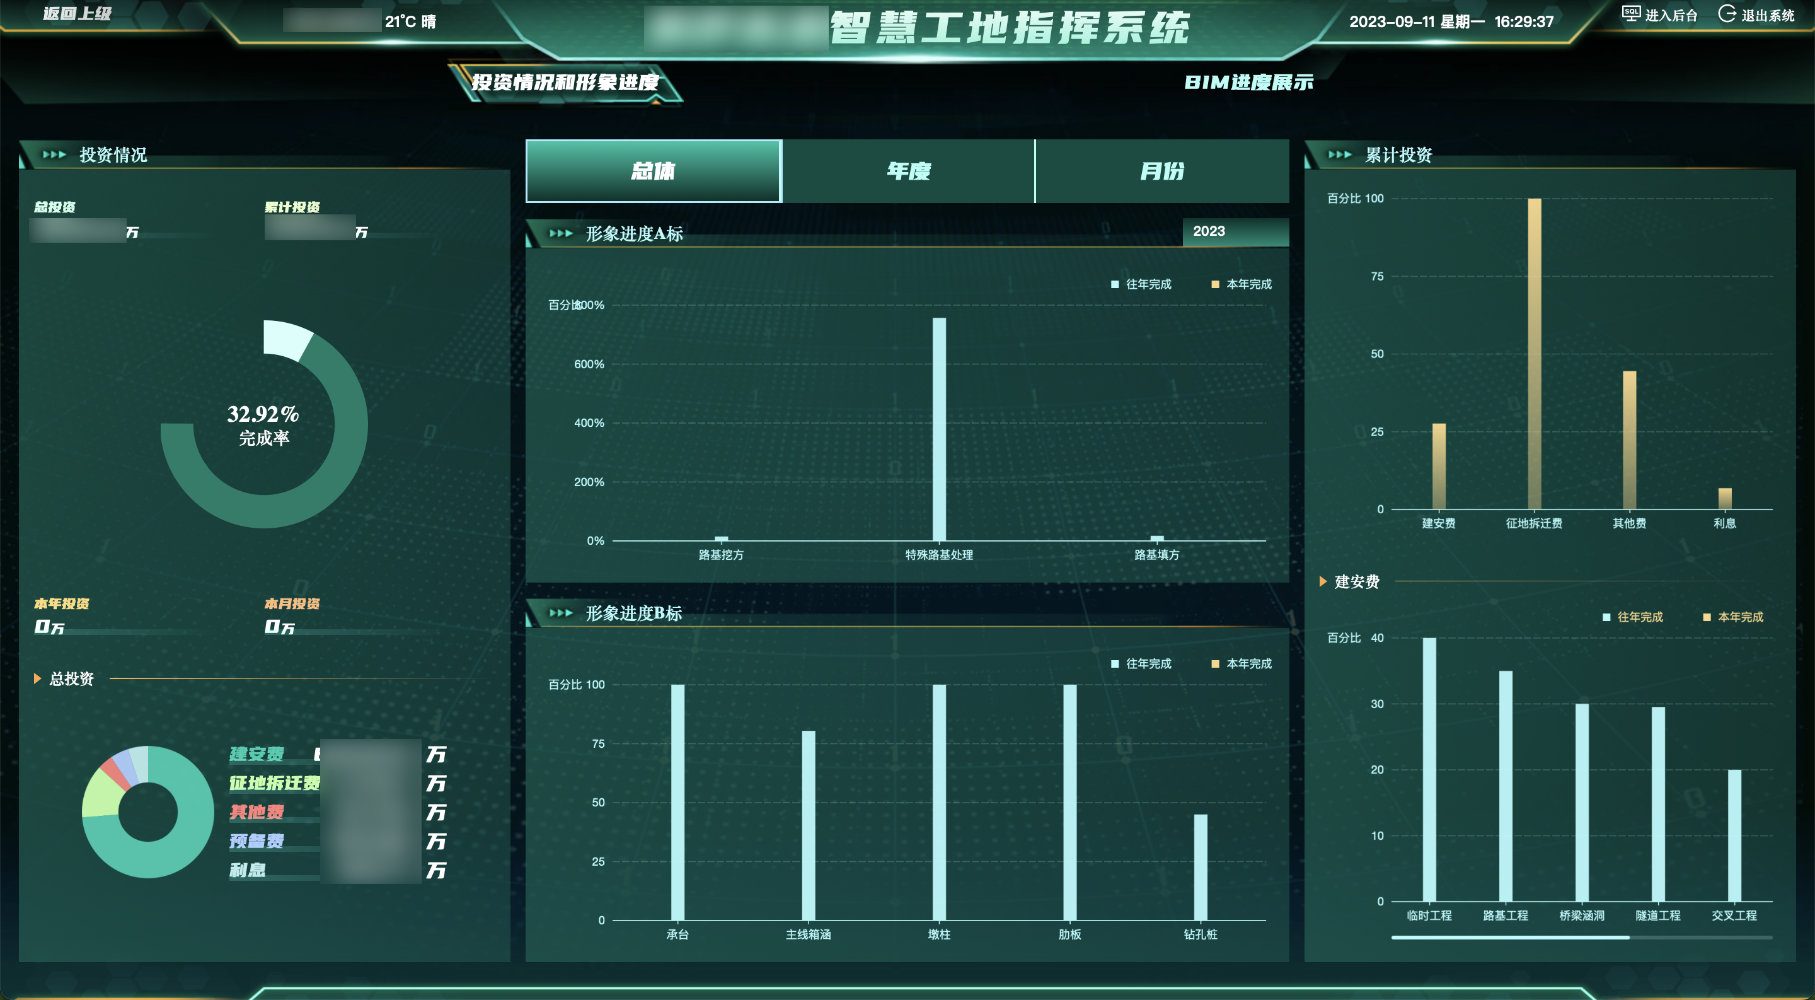Viewport: 1815px width, 1000px height.
Task: Click 其他费 in 总投资 legend list
Action: (257, 813)
